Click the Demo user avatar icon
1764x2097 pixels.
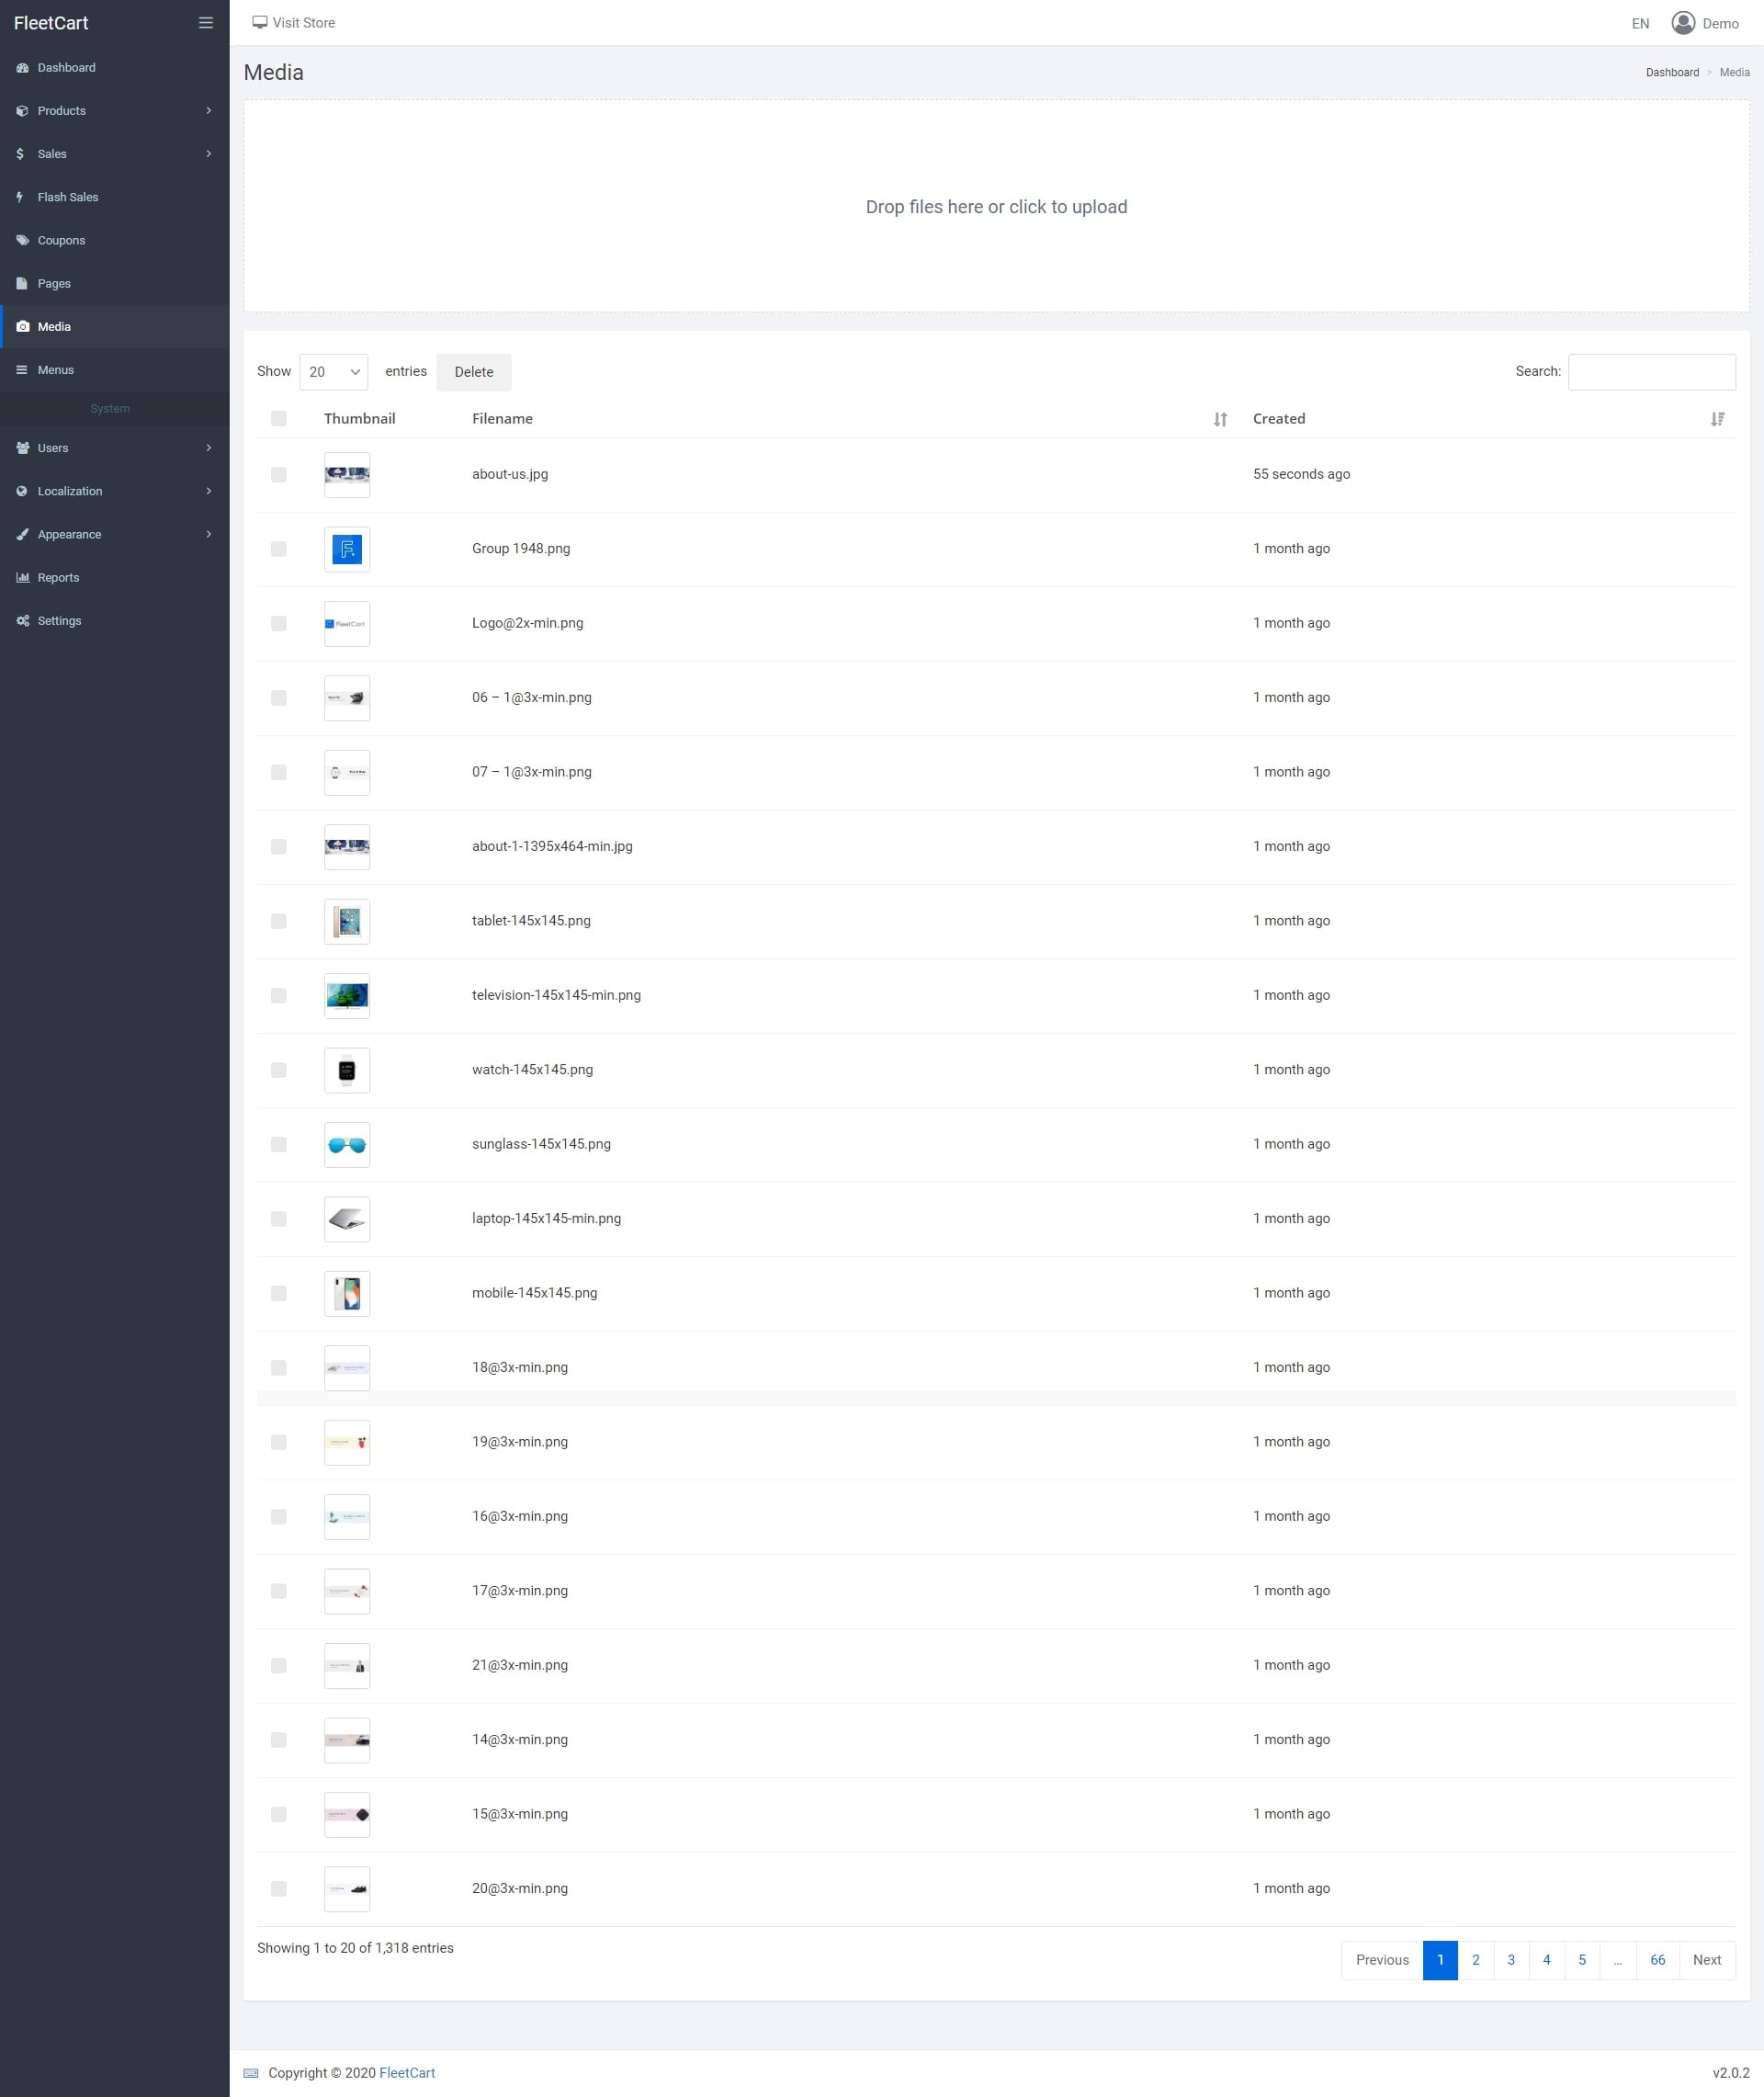coord(1682,23)
